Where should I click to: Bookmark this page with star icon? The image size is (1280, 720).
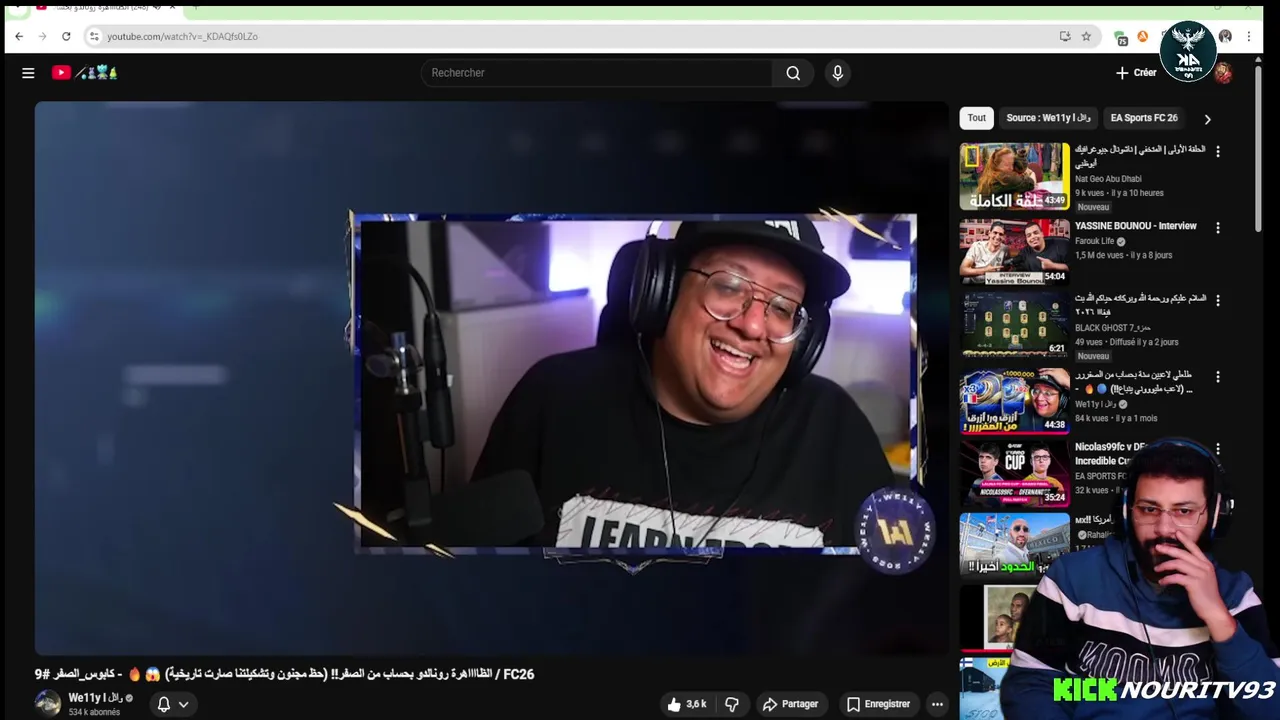pos(1086,36)
